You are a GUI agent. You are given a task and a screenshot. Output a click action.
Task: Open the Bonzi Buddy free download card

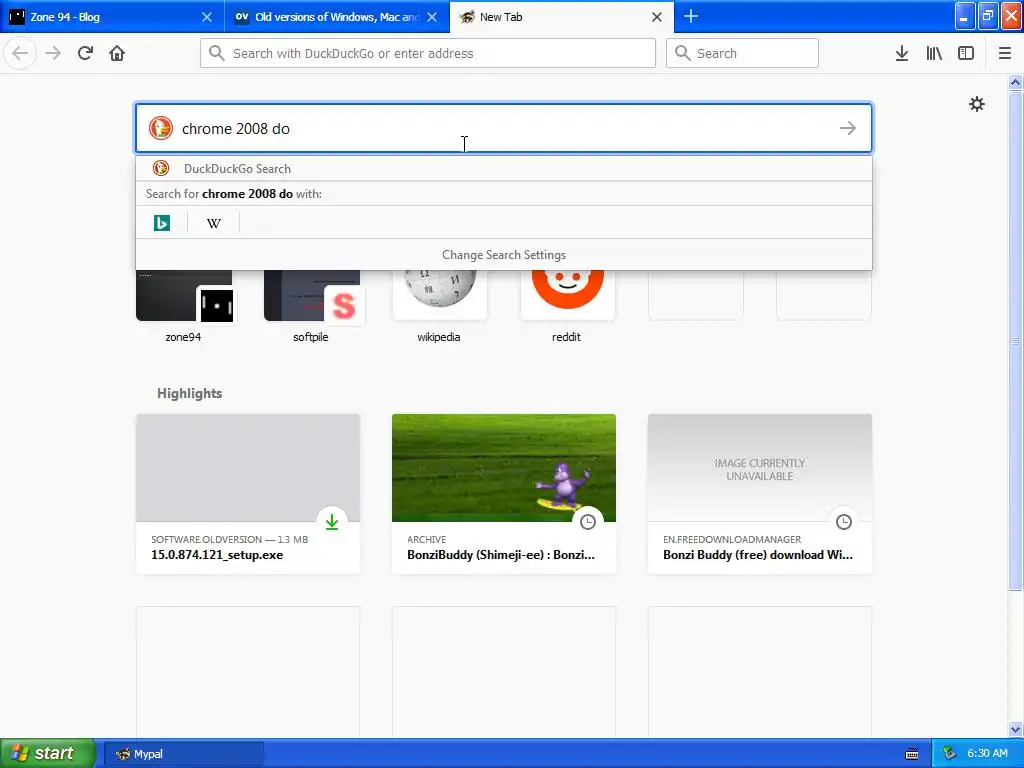point(760,494)
